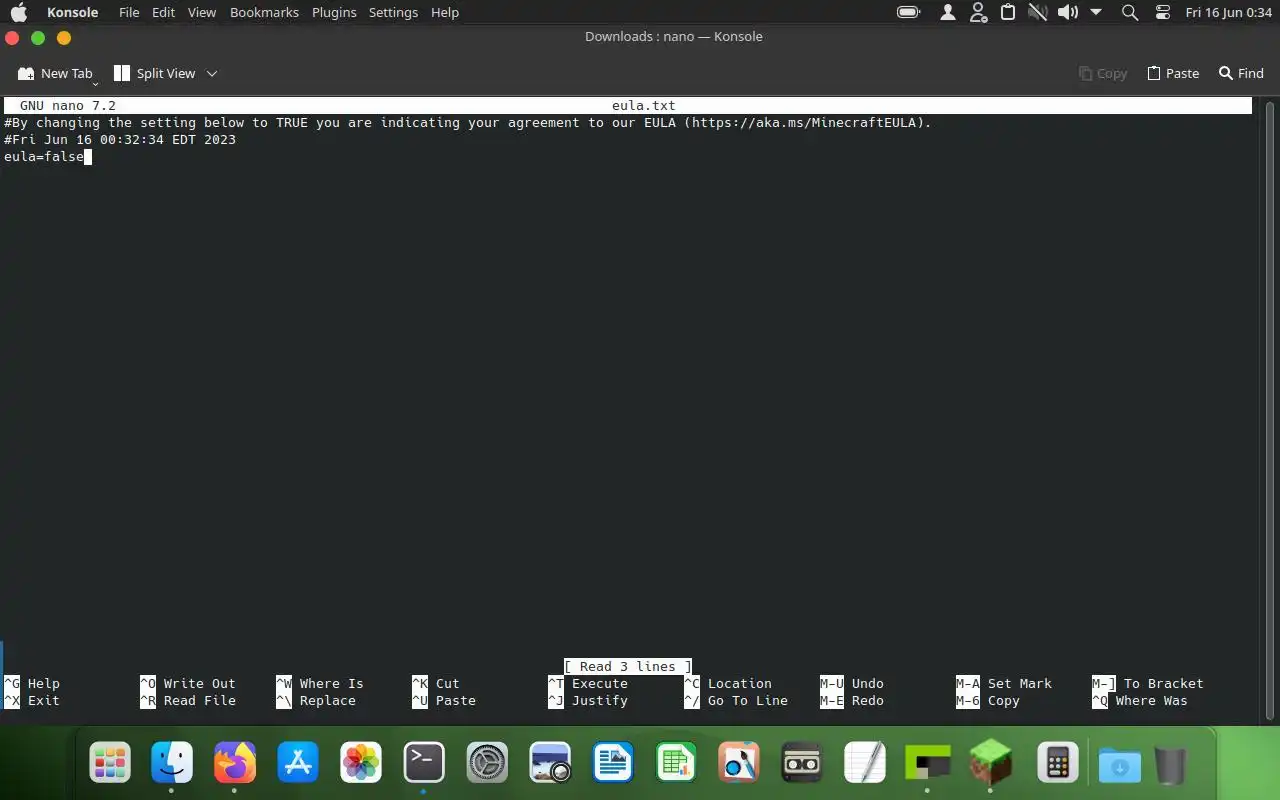Viewport: 1280px width, 800px height.
Task: Click the ^C Location shortcut
Action: pyautogui.click(x=728, y=683)
